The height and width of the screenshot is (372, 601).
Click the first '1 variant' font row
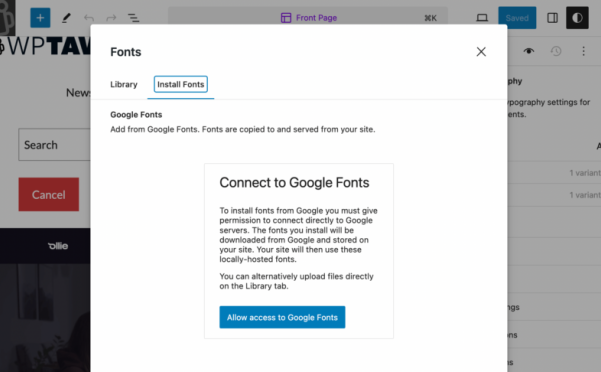[x=554, y=173]
